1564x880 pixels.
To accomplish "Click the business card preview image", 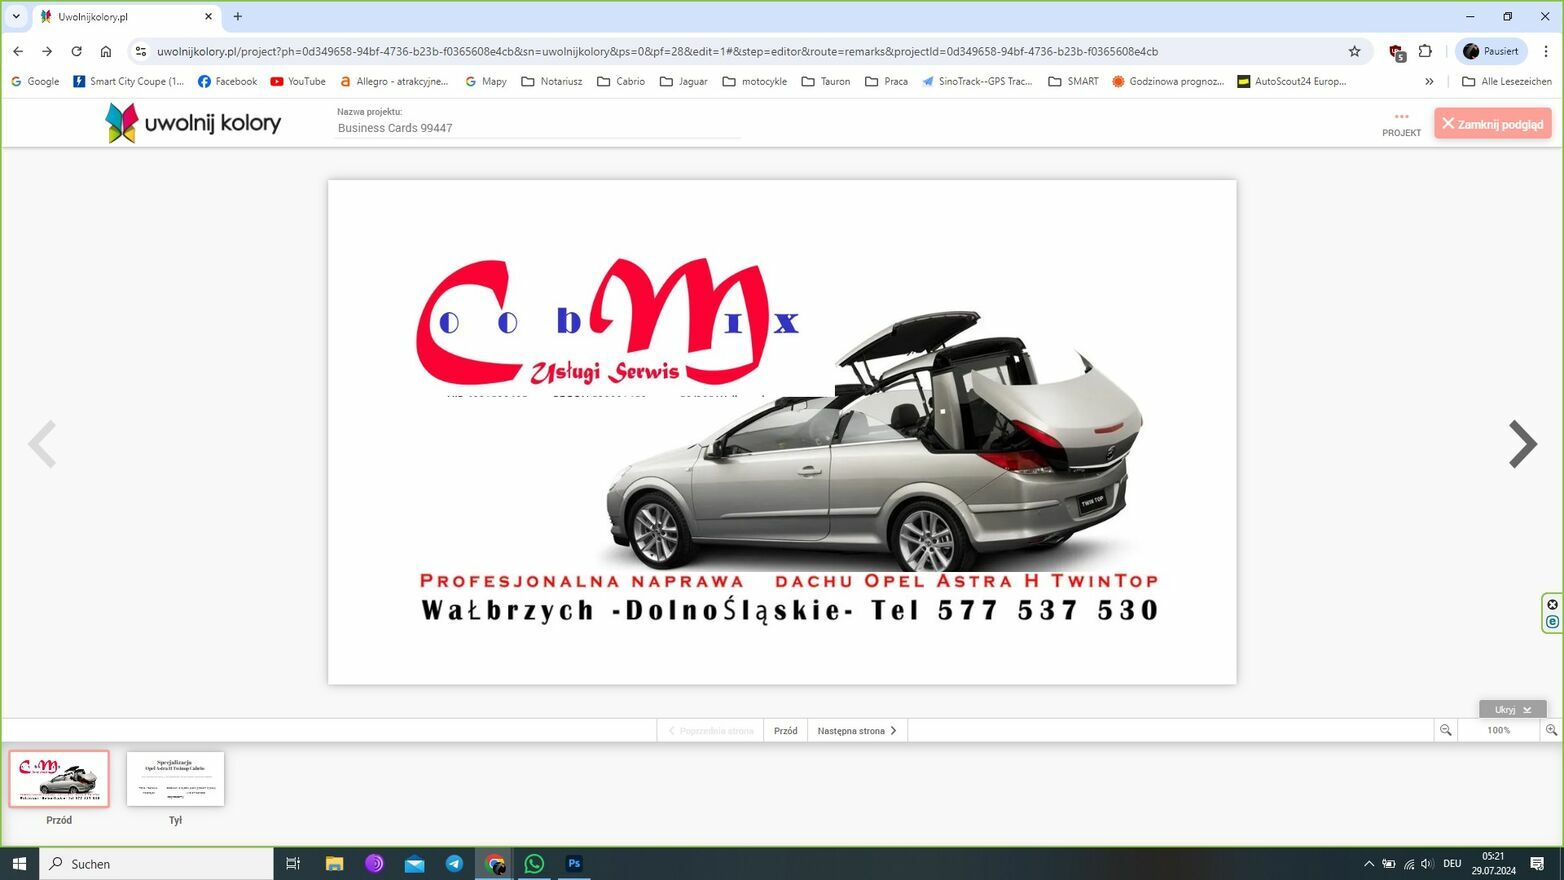I will (782, 432).
